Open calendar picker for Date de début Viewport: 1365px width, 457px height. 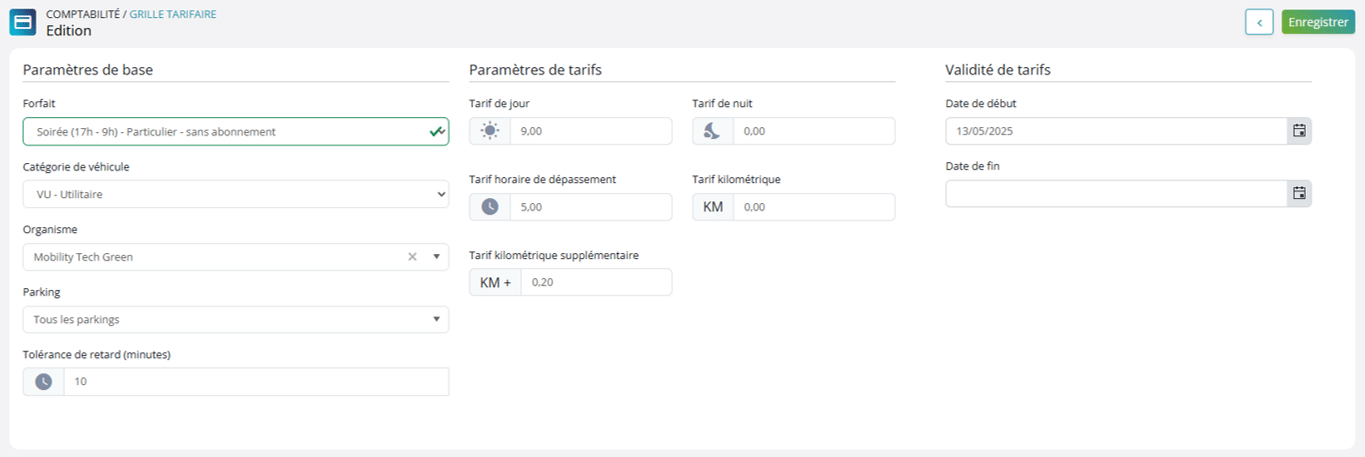[1299, 131]
